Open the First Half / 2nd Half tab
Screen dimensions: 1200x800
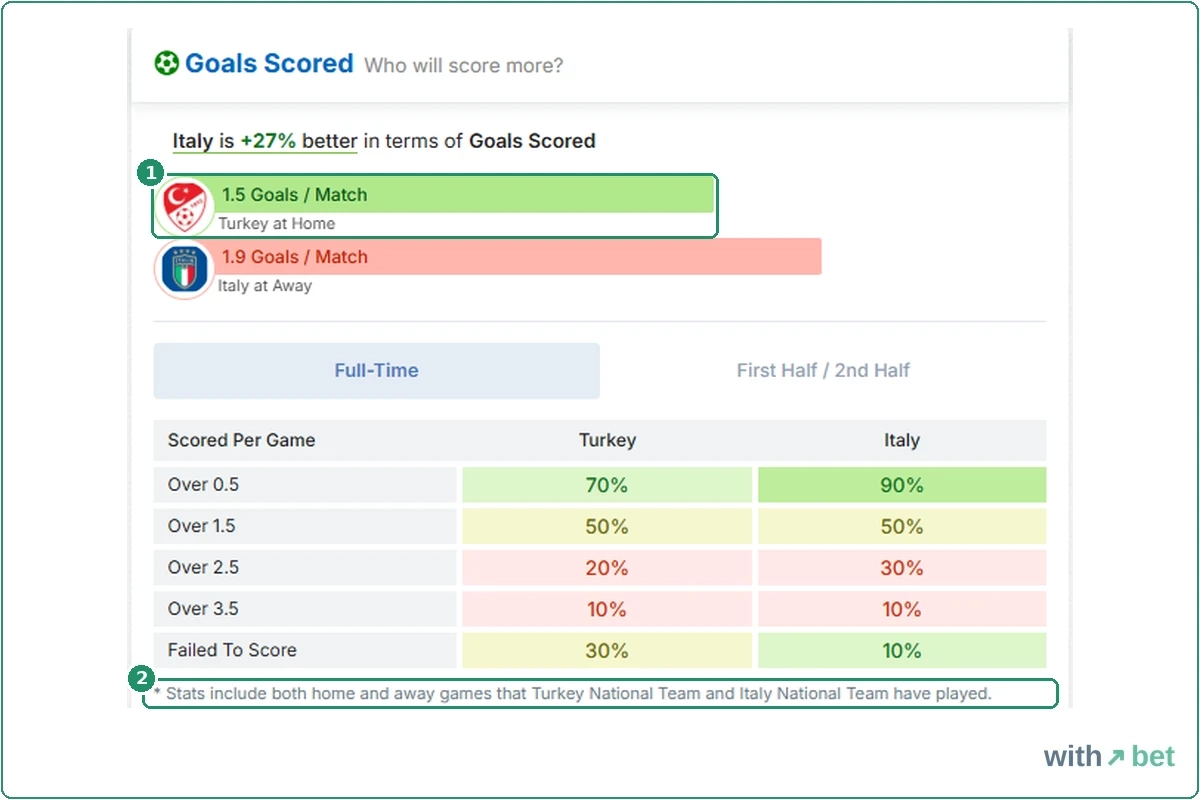tap(823, 371)
